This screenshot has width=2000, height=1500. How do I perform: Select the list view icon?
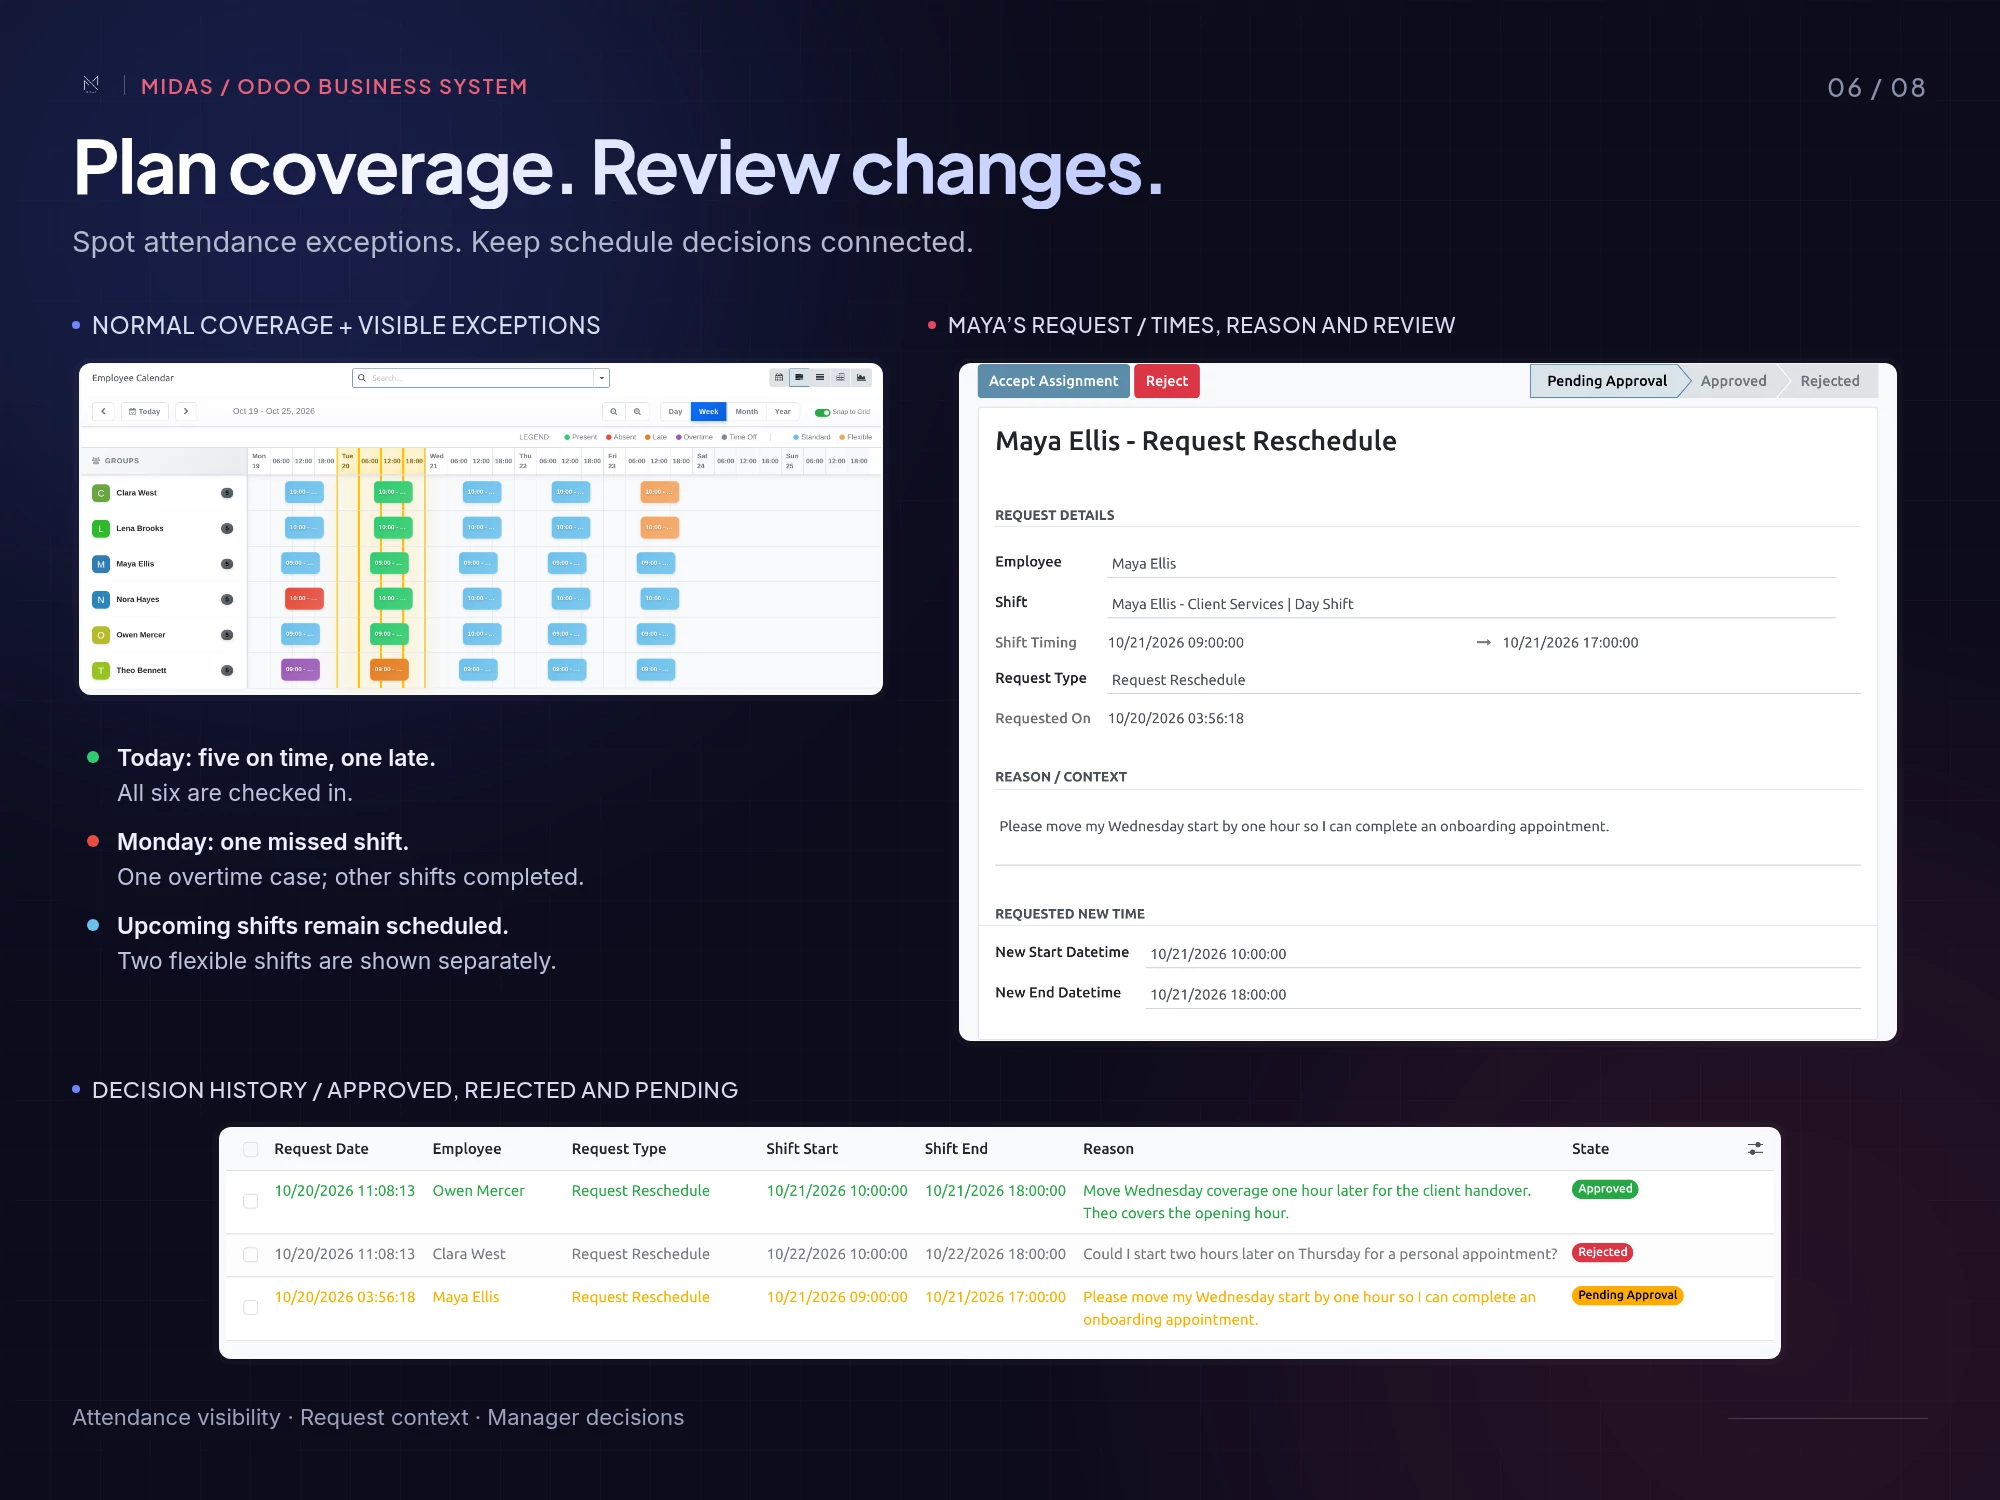click(820, 377)
